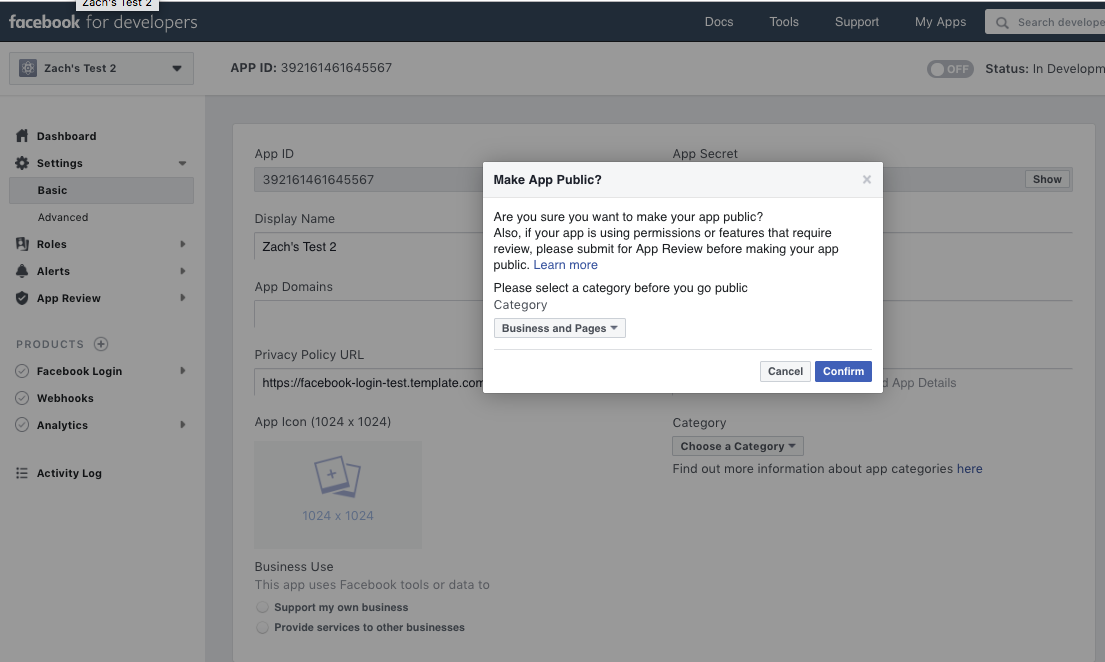Toggle the app status OFF switch

[x=950, y=69]
